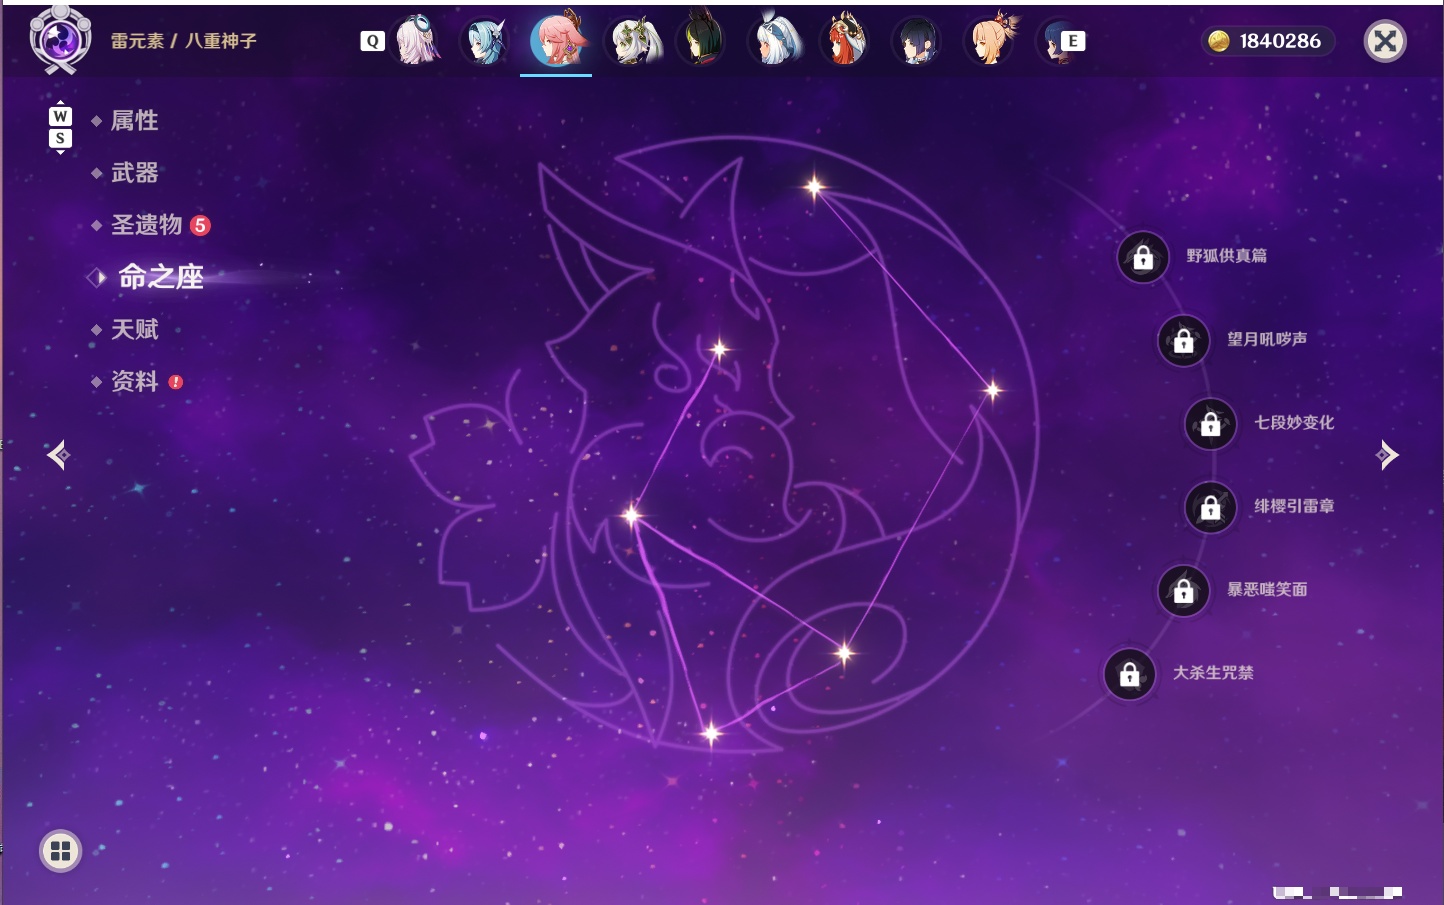
Task: Close the character screen with X button
Action: point(1385,41)
